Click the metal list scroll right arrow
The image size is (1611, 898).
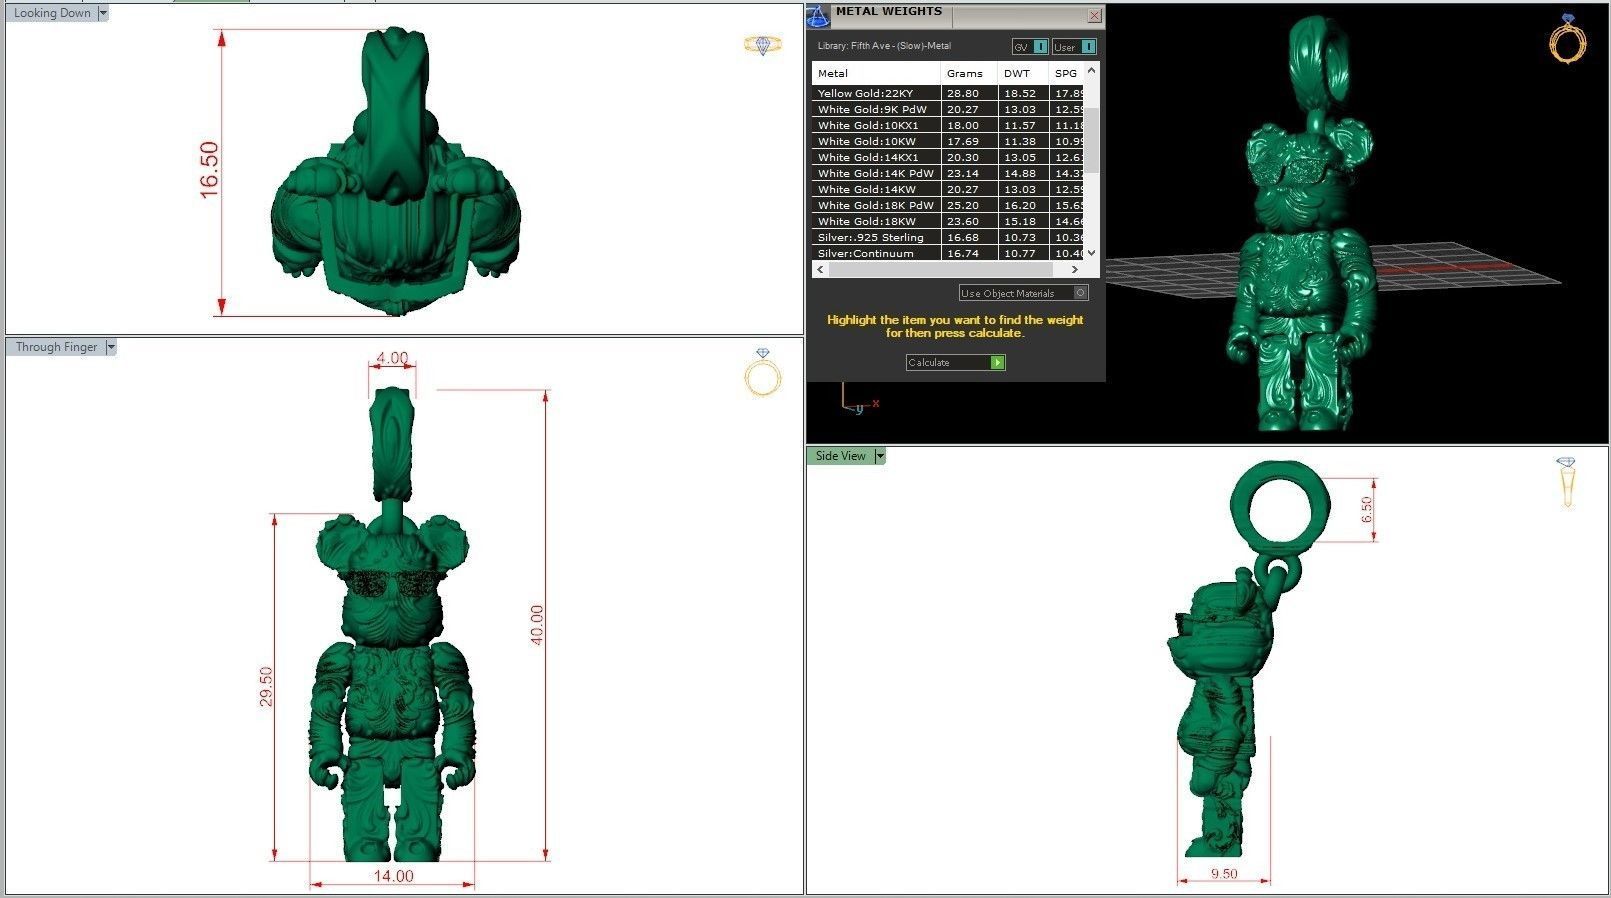click(1075, 269)
